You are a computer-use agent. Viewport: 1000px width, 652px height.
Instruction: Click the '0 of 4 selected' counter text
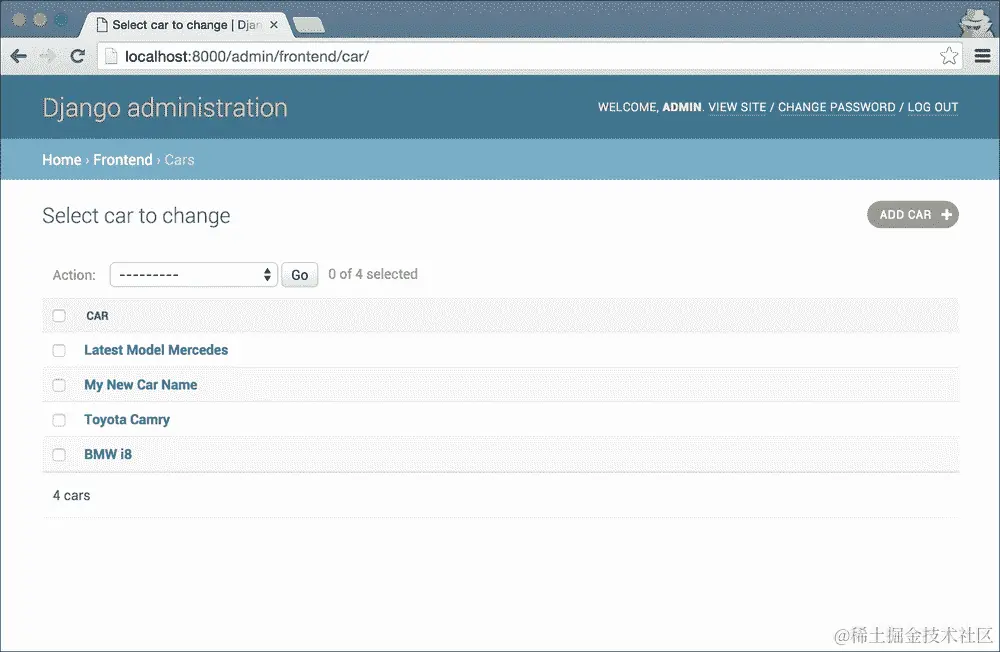tap(373, 274)
